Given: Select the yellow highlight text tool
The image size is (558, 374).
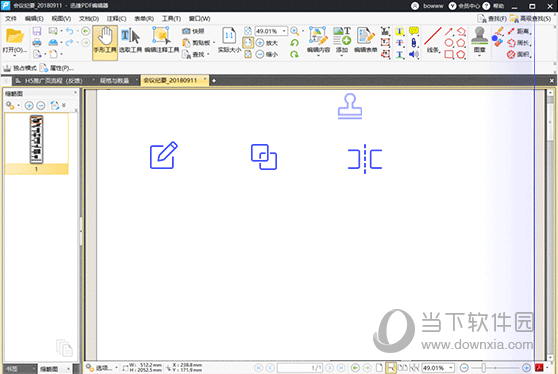Looking at the screenshot, I should (x=400, y=31).
